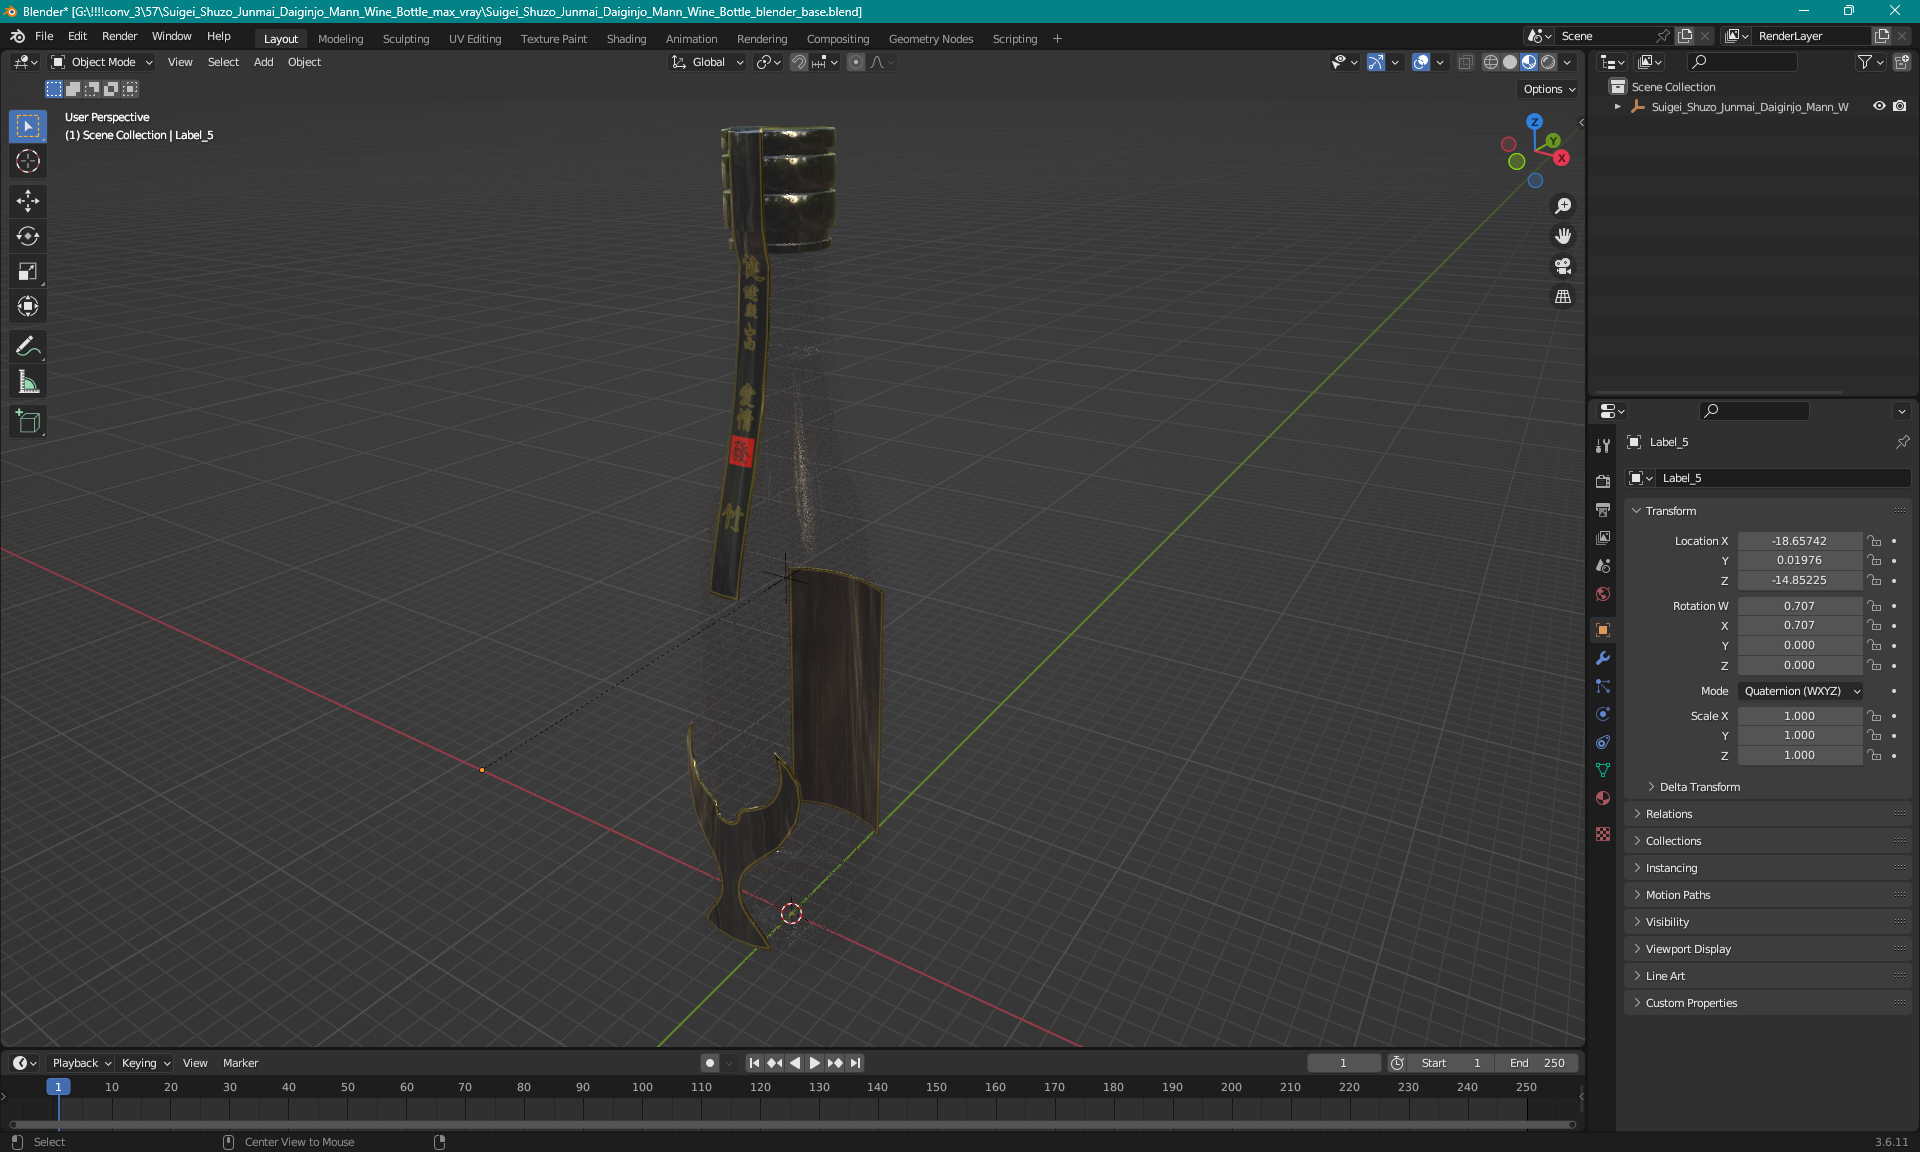Image resolution: width=1920 pixels, height=1152 pixels.
Task: Lock Location X property
Action: [1874, 541]
